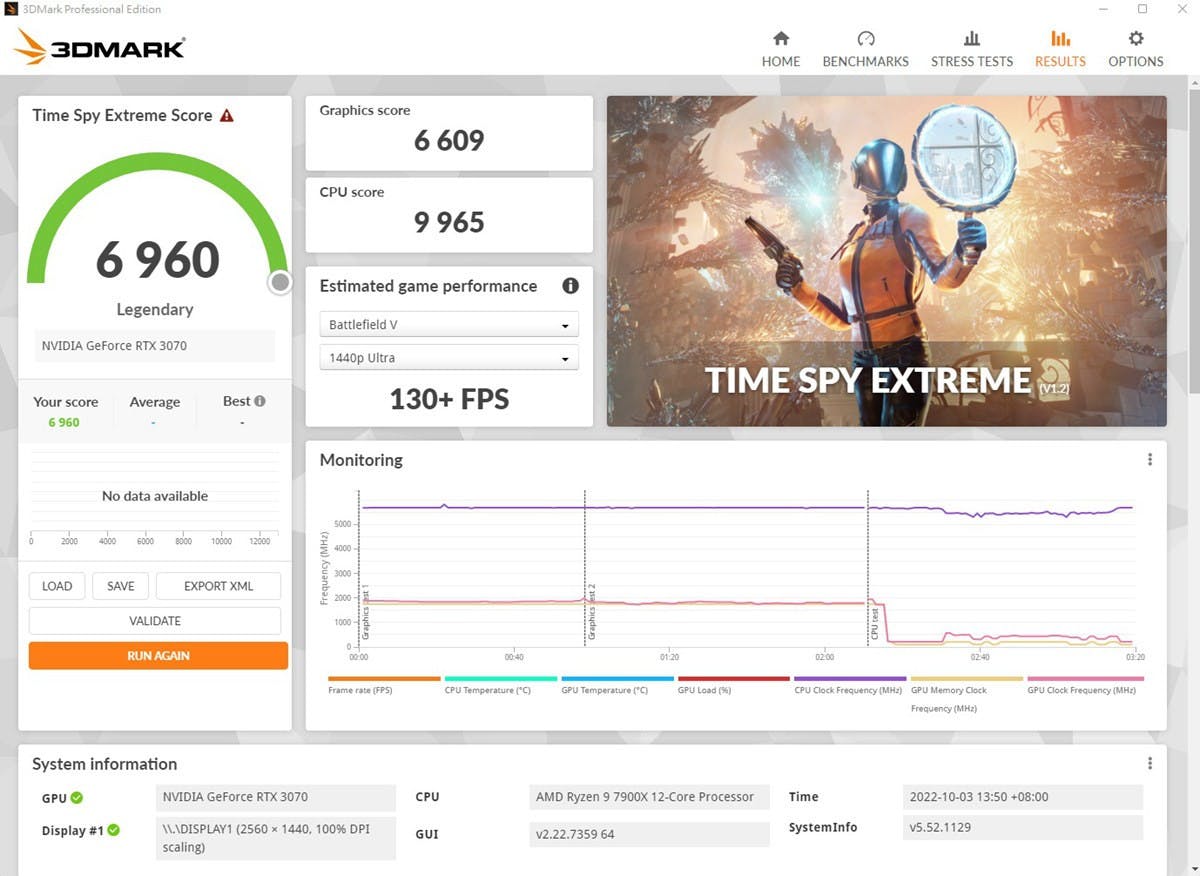The image size is (1200, 876).
Task: Open System information three-dot menu
Action: pos(1149,763)
